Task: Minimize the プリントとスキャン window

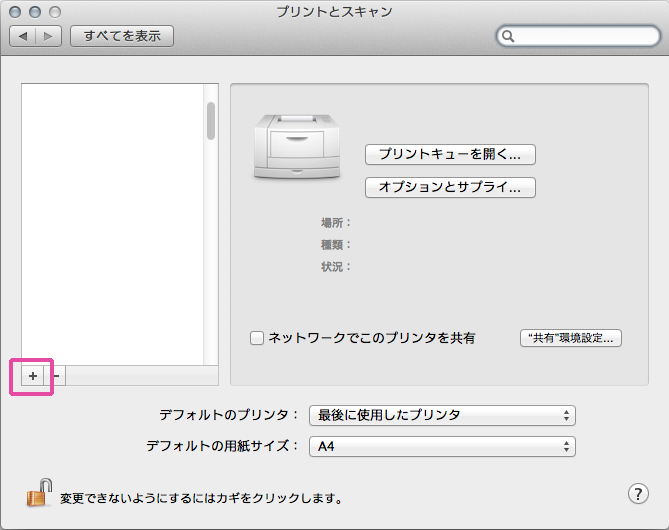Action: coord(33,12)
